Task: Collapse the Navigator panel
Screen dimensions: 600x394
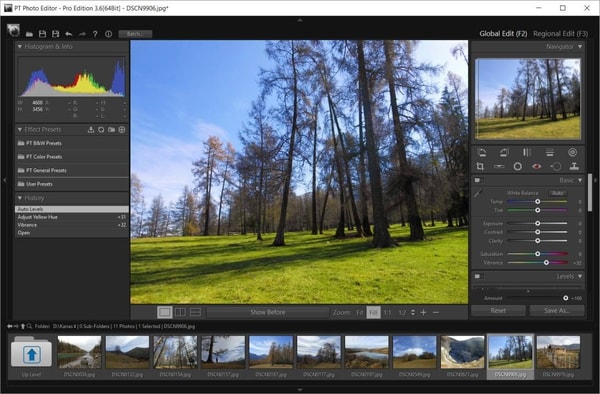Action: 580,47
